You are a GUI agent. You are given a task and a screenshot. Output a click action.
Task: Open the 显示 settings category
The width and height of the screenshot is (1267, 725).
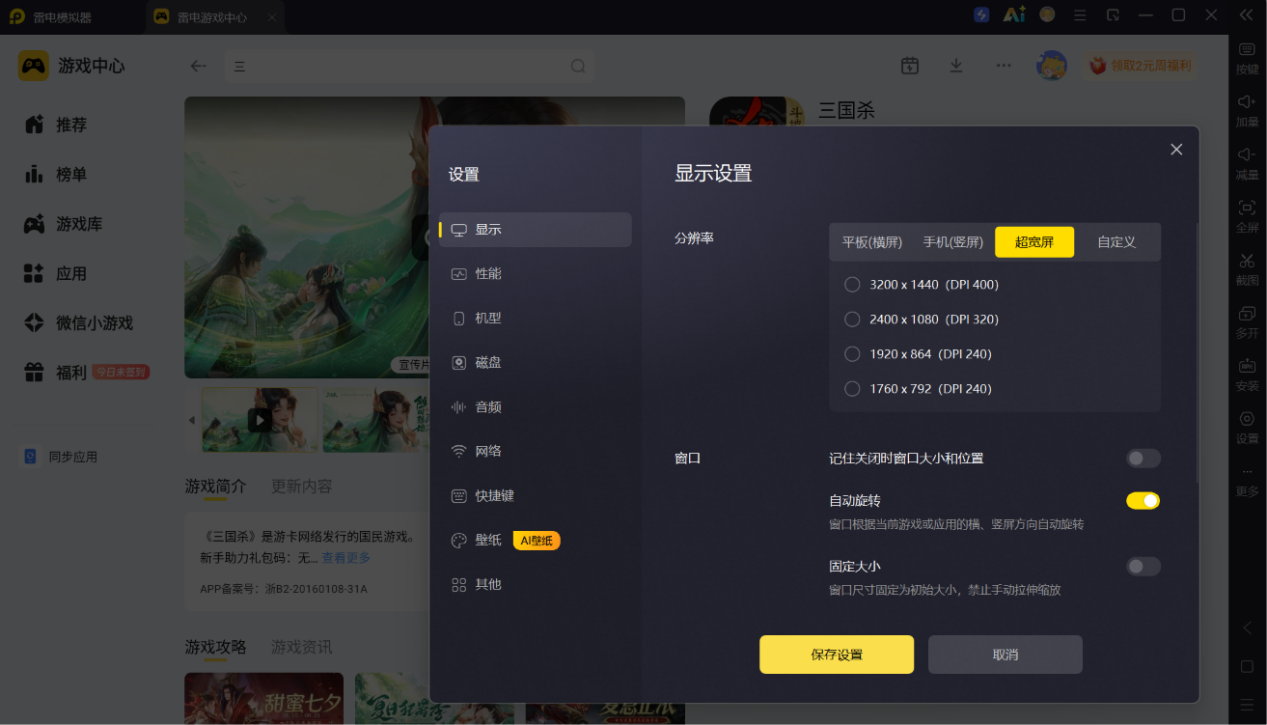point(535,230)
